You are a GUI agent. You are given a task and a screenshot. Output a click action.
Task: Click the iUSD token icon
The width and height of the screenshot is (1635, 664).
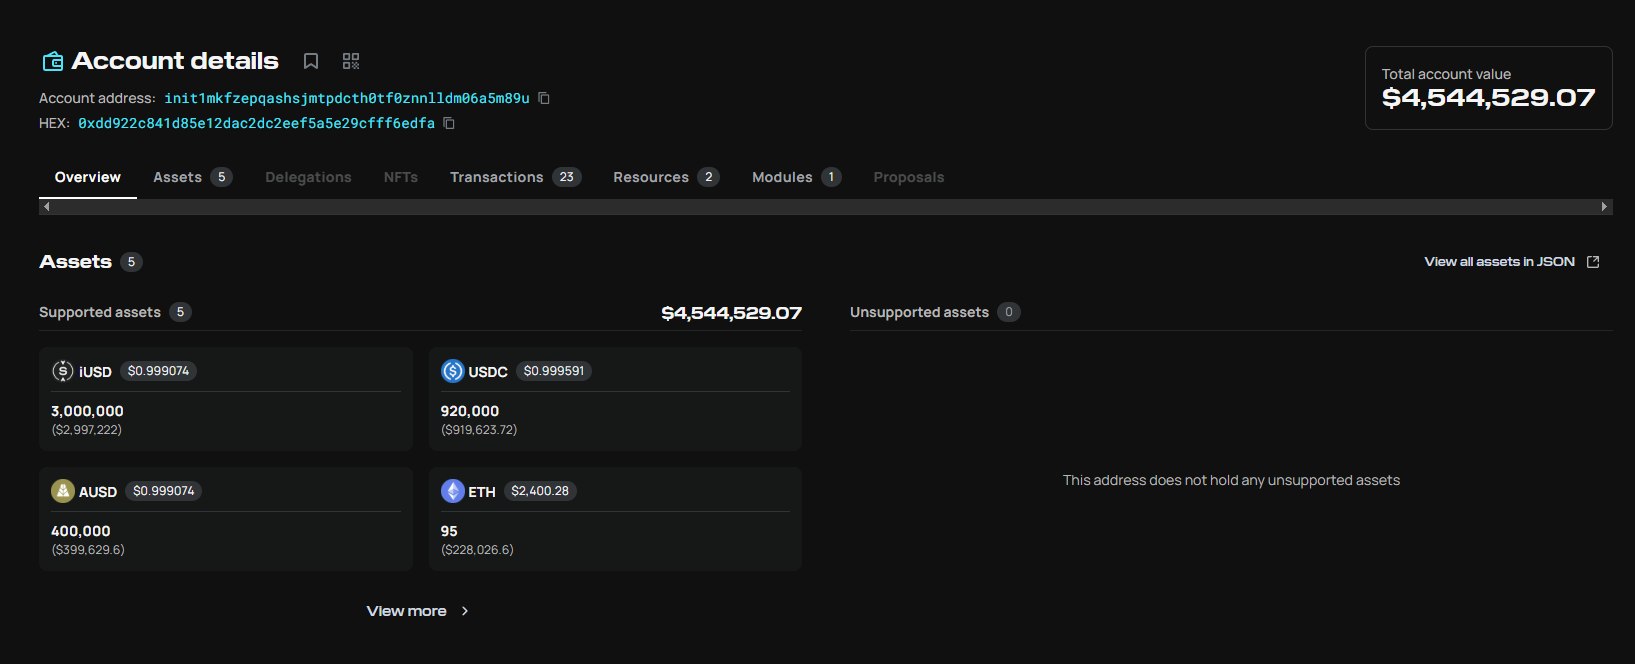coord(63,371)
